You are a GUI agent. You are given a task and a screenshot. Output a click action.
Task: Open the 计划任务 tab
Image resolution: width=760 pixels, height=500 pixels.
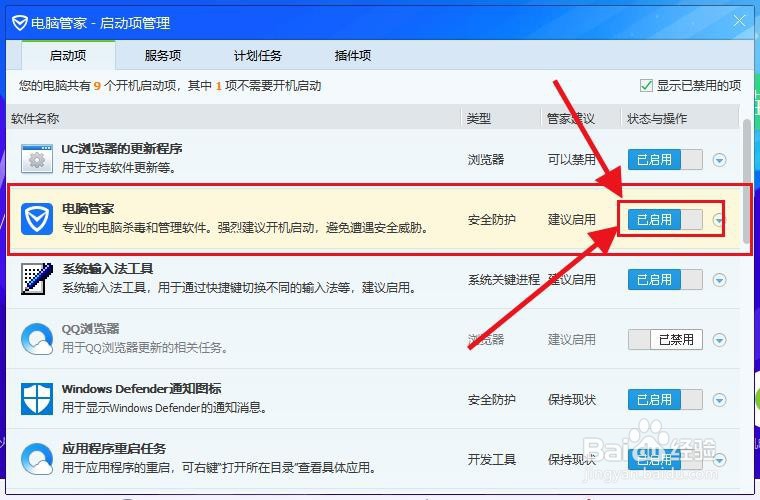[x=258, y=55]
